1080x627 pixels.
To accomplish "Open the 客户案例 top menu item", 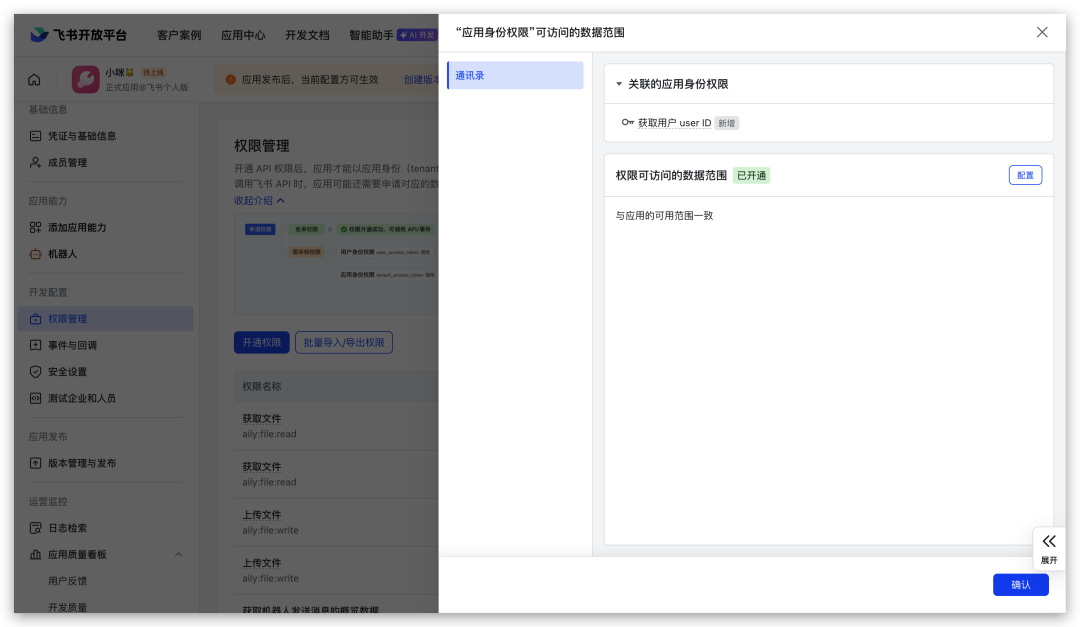I will [179, 35].
